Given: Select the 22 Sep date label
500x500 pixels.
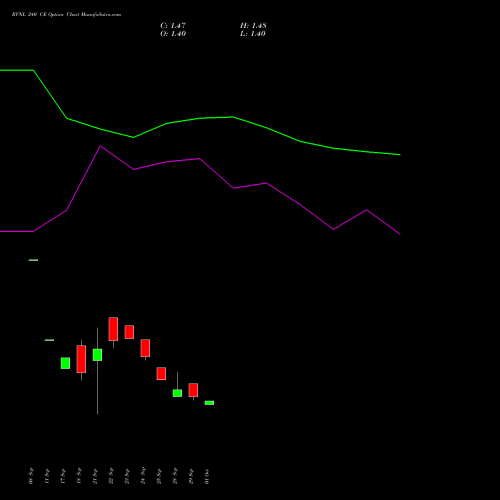Looking at the screenshot, I should [111, 476].
